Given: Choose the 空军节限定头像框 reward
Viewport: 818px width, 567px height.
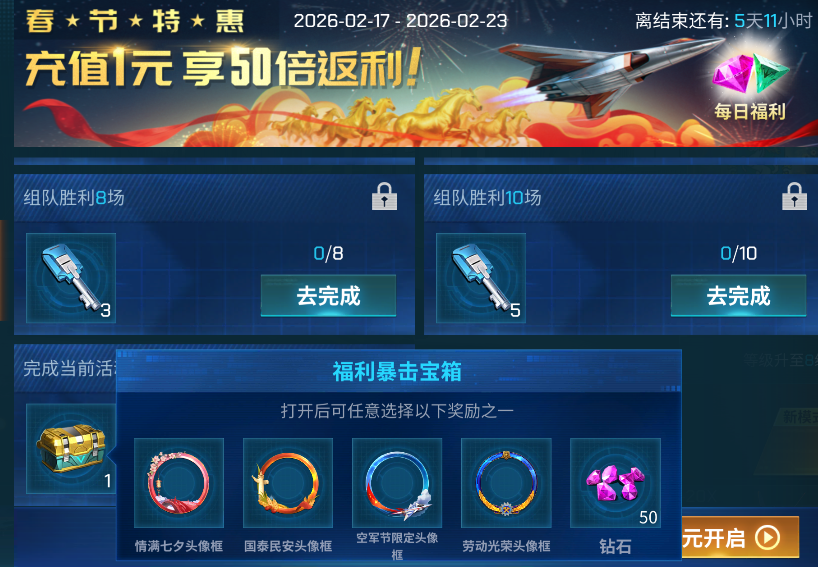Looking at the screenshot, I should 397,483.
